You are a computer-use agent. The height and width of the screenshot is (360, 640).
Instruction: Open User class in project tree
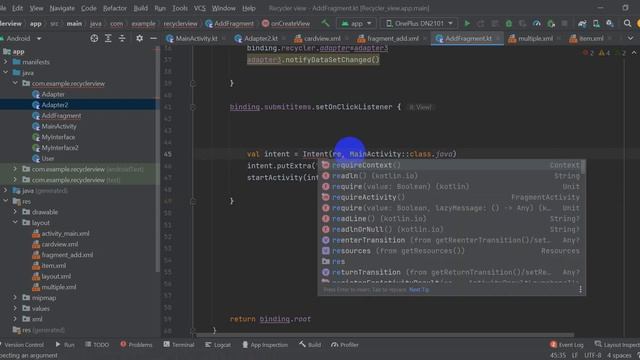[x=47, y=158]
